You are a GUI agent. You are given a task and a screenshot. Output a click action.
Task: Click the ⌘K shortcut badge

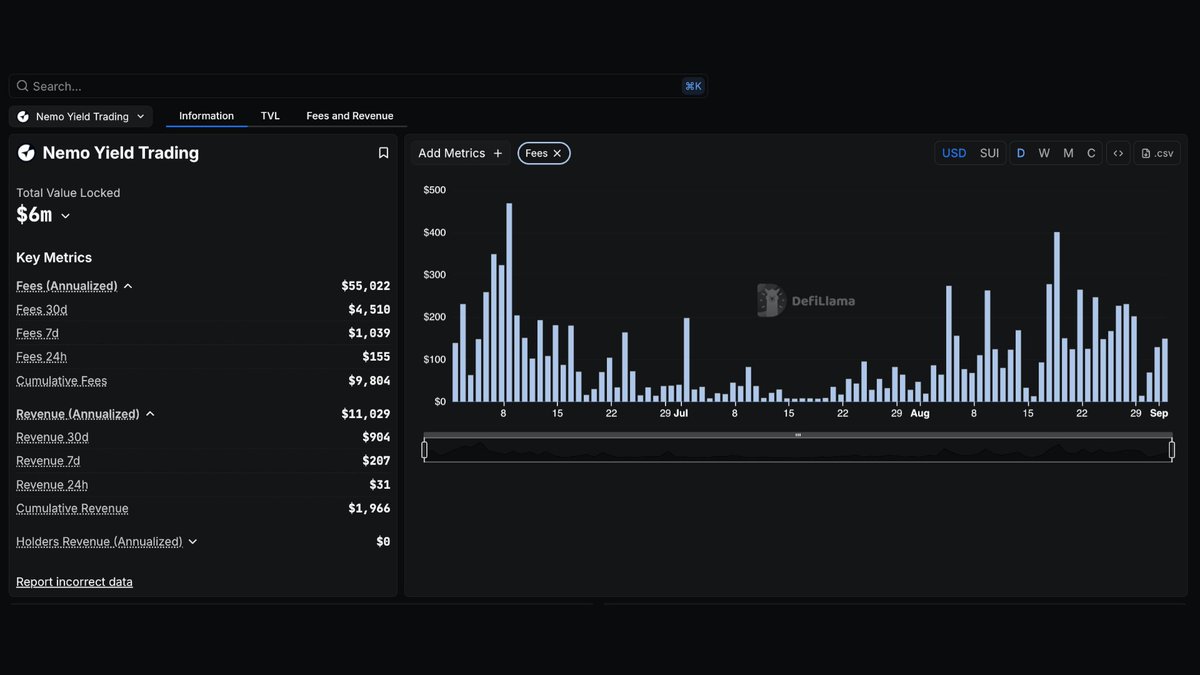click(x=693, y=86)
